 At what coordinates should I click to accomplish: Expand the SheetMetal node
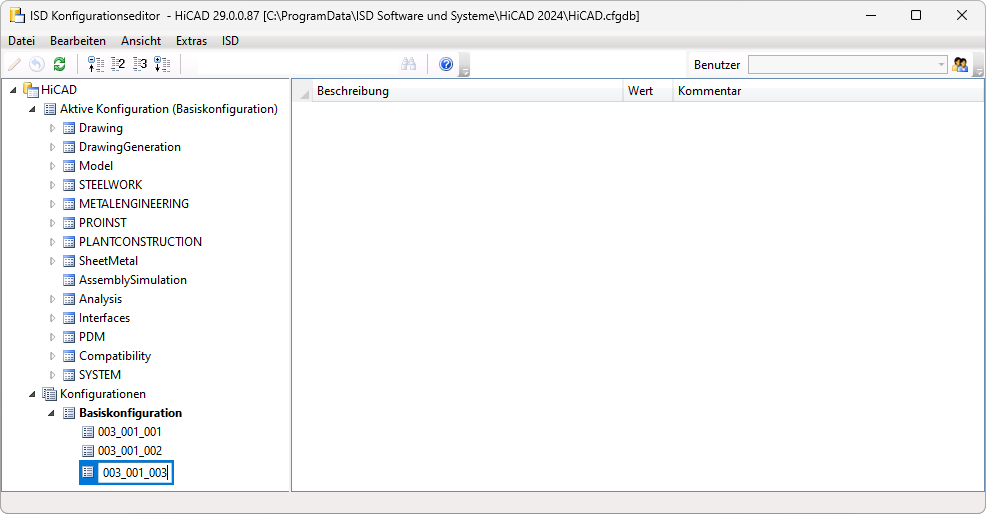(52, 261)
